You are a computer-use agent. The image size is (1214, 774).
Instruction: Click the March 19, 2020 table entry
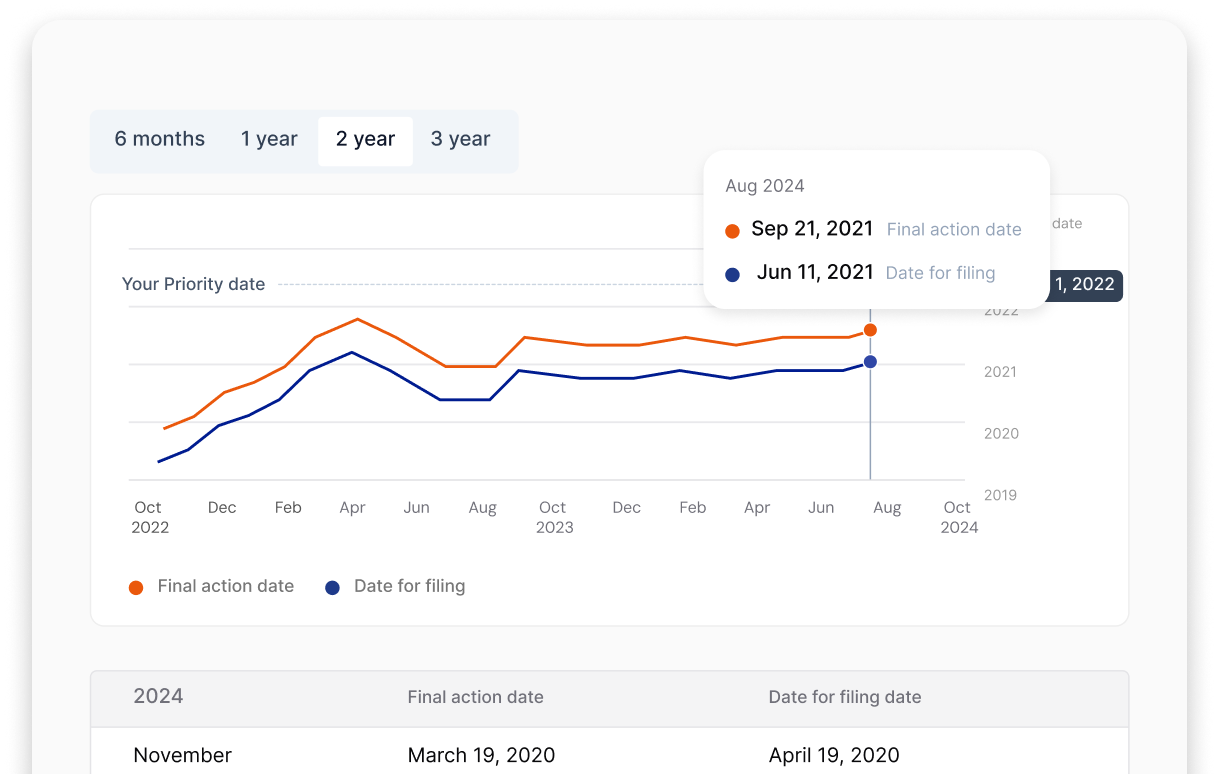pyautogui.click(x=481, y=755)
